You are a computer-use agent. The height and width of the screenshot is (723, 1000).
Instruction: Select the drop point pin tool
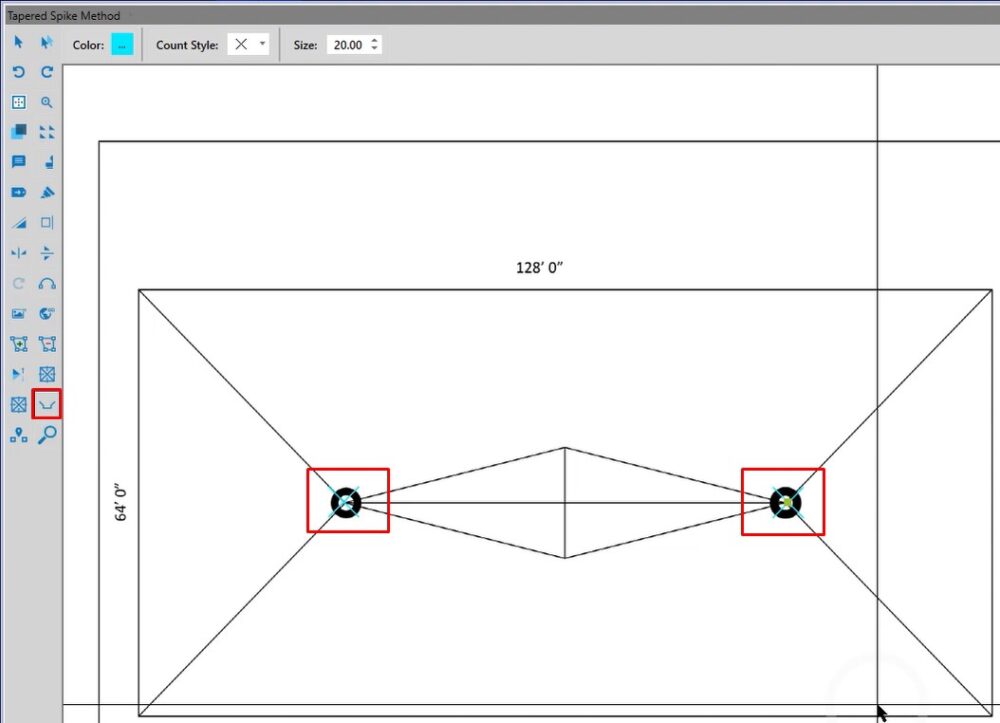(x=18, y=434)
